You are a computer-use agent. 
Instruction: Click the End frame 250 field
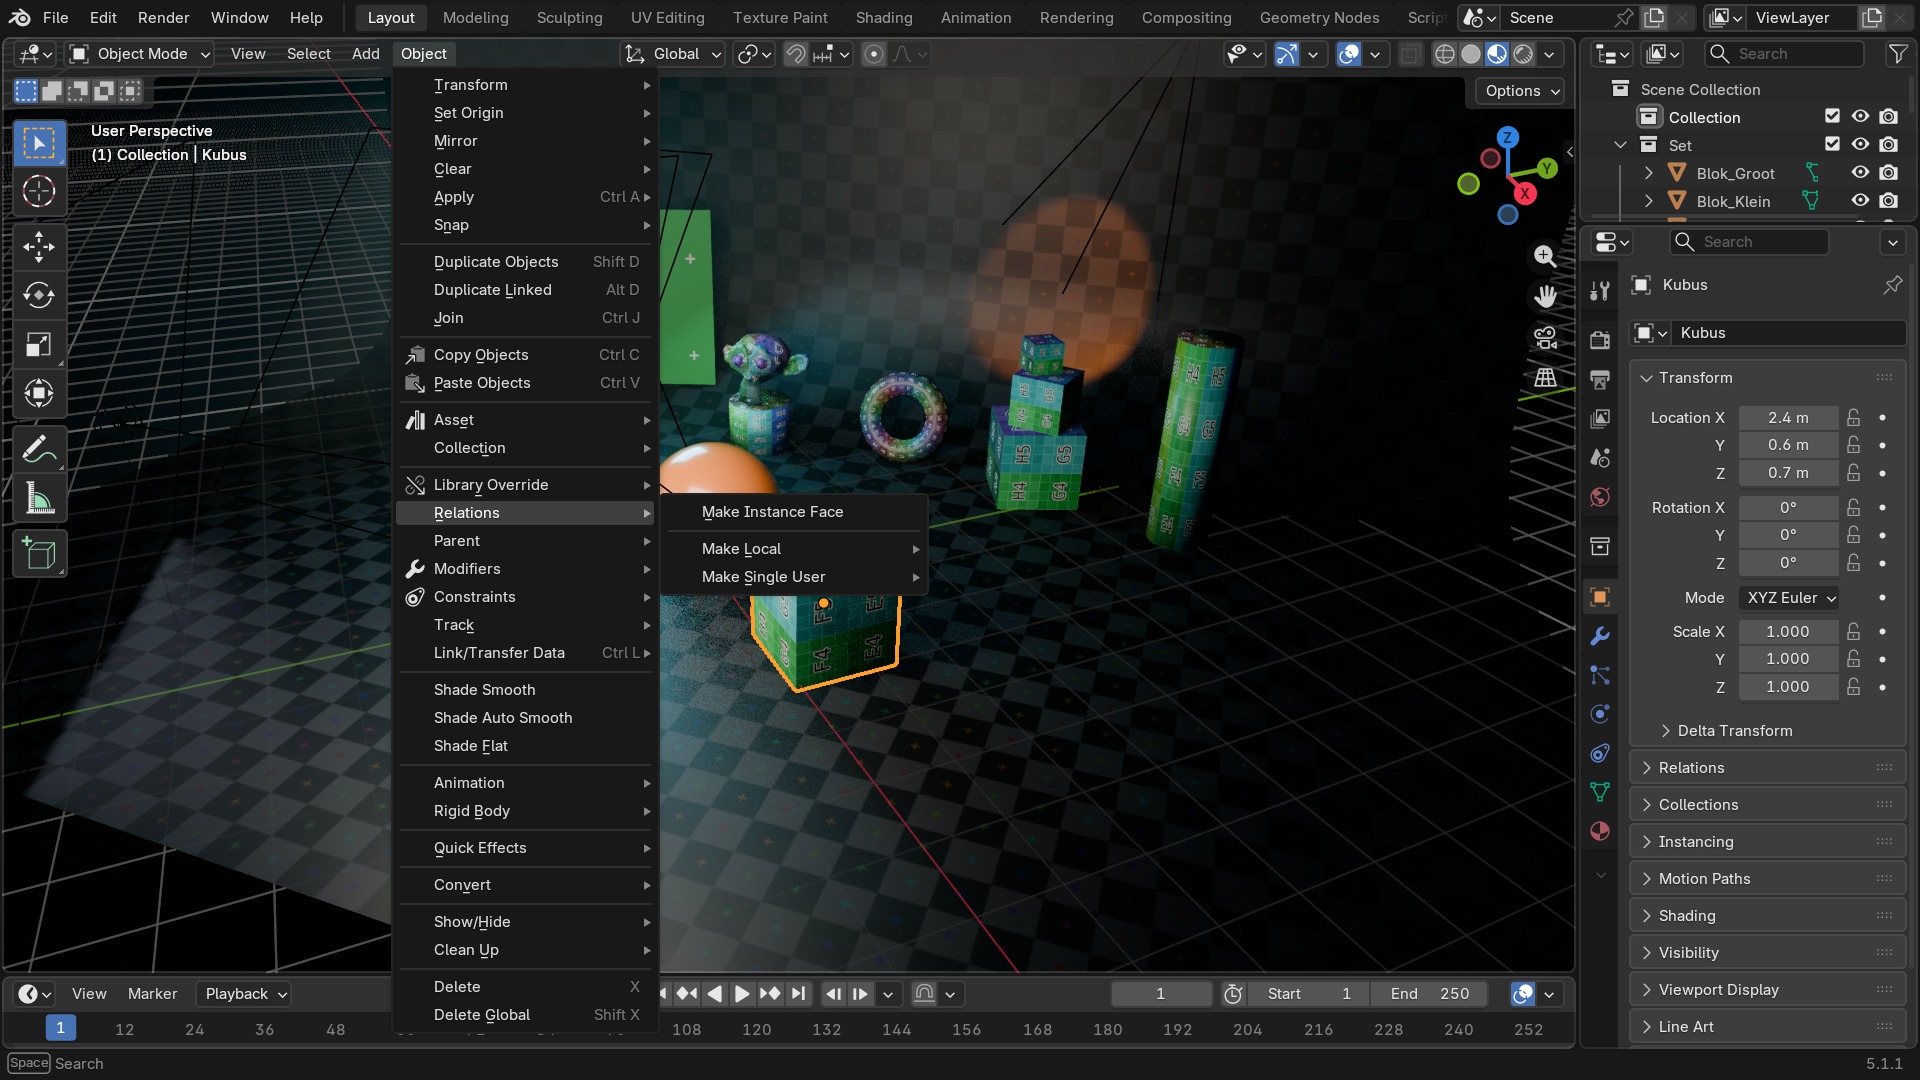1428,994
